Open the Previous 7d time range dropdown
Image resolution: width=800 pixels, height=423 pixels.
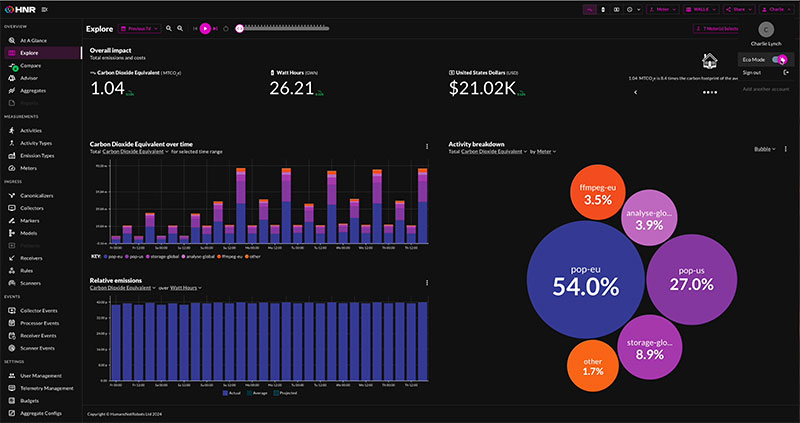(138, 29)
